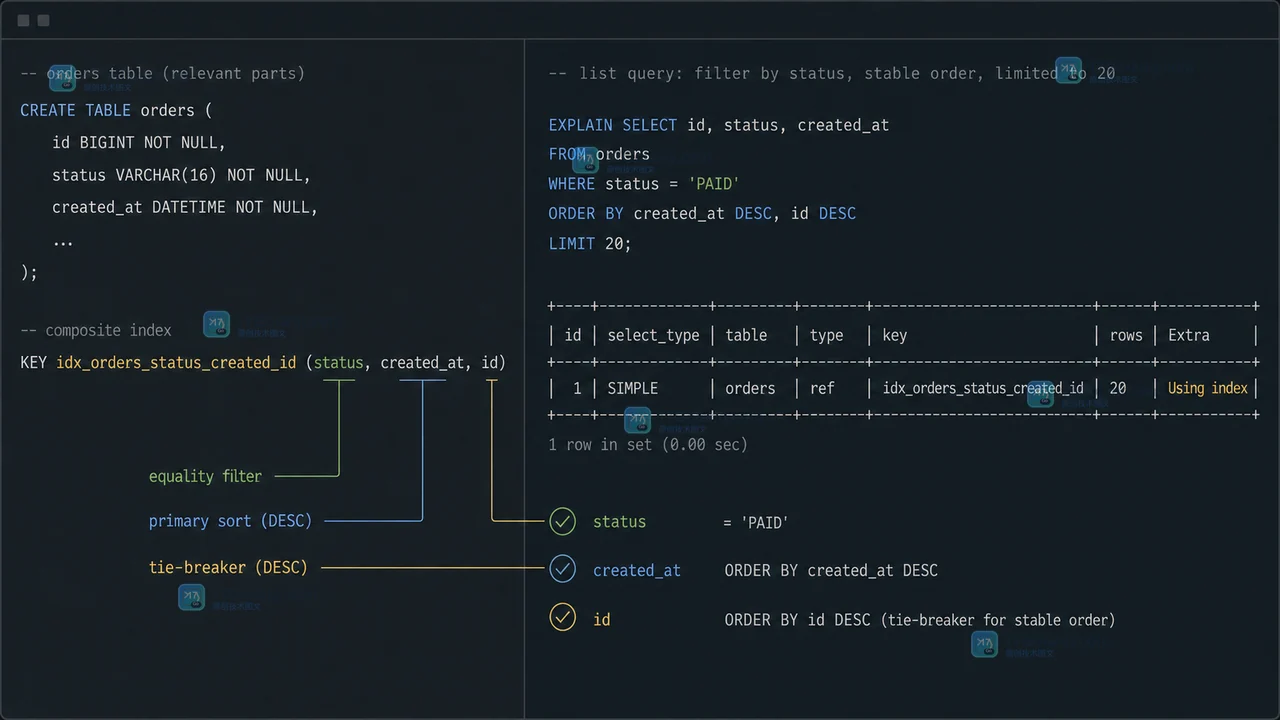Image resolution: width=1280 pixels, height=720 pixels.
Task: Click the "EXPLAIN SELECT id, status, created_at" line
Action: point(719,125)
